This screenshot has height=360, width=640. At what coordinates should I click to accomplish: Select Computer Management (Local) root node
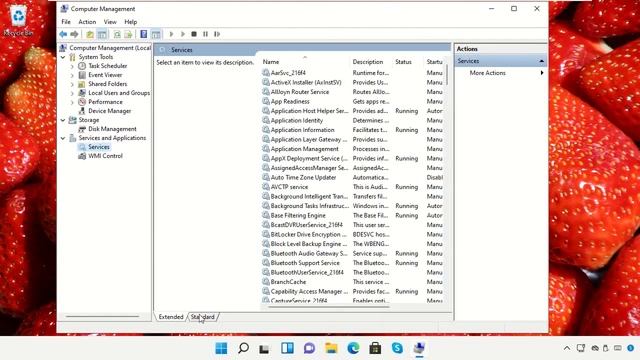[x=110, y=48]
